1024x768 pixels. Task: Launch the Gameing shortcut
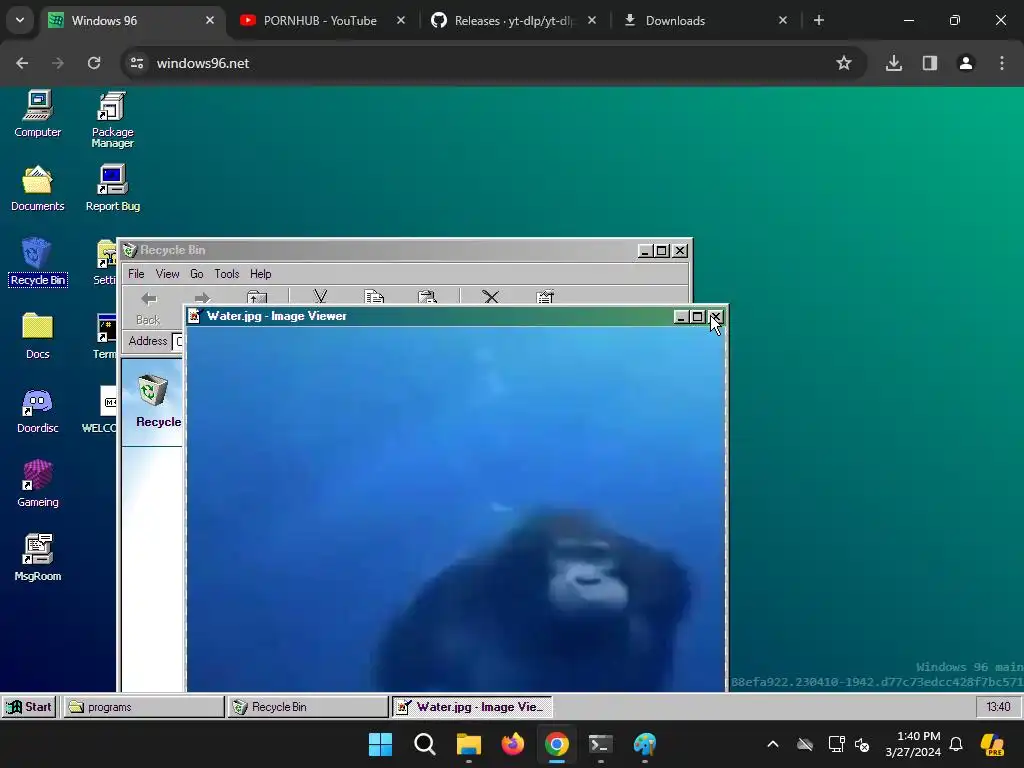tap(37, 485)
